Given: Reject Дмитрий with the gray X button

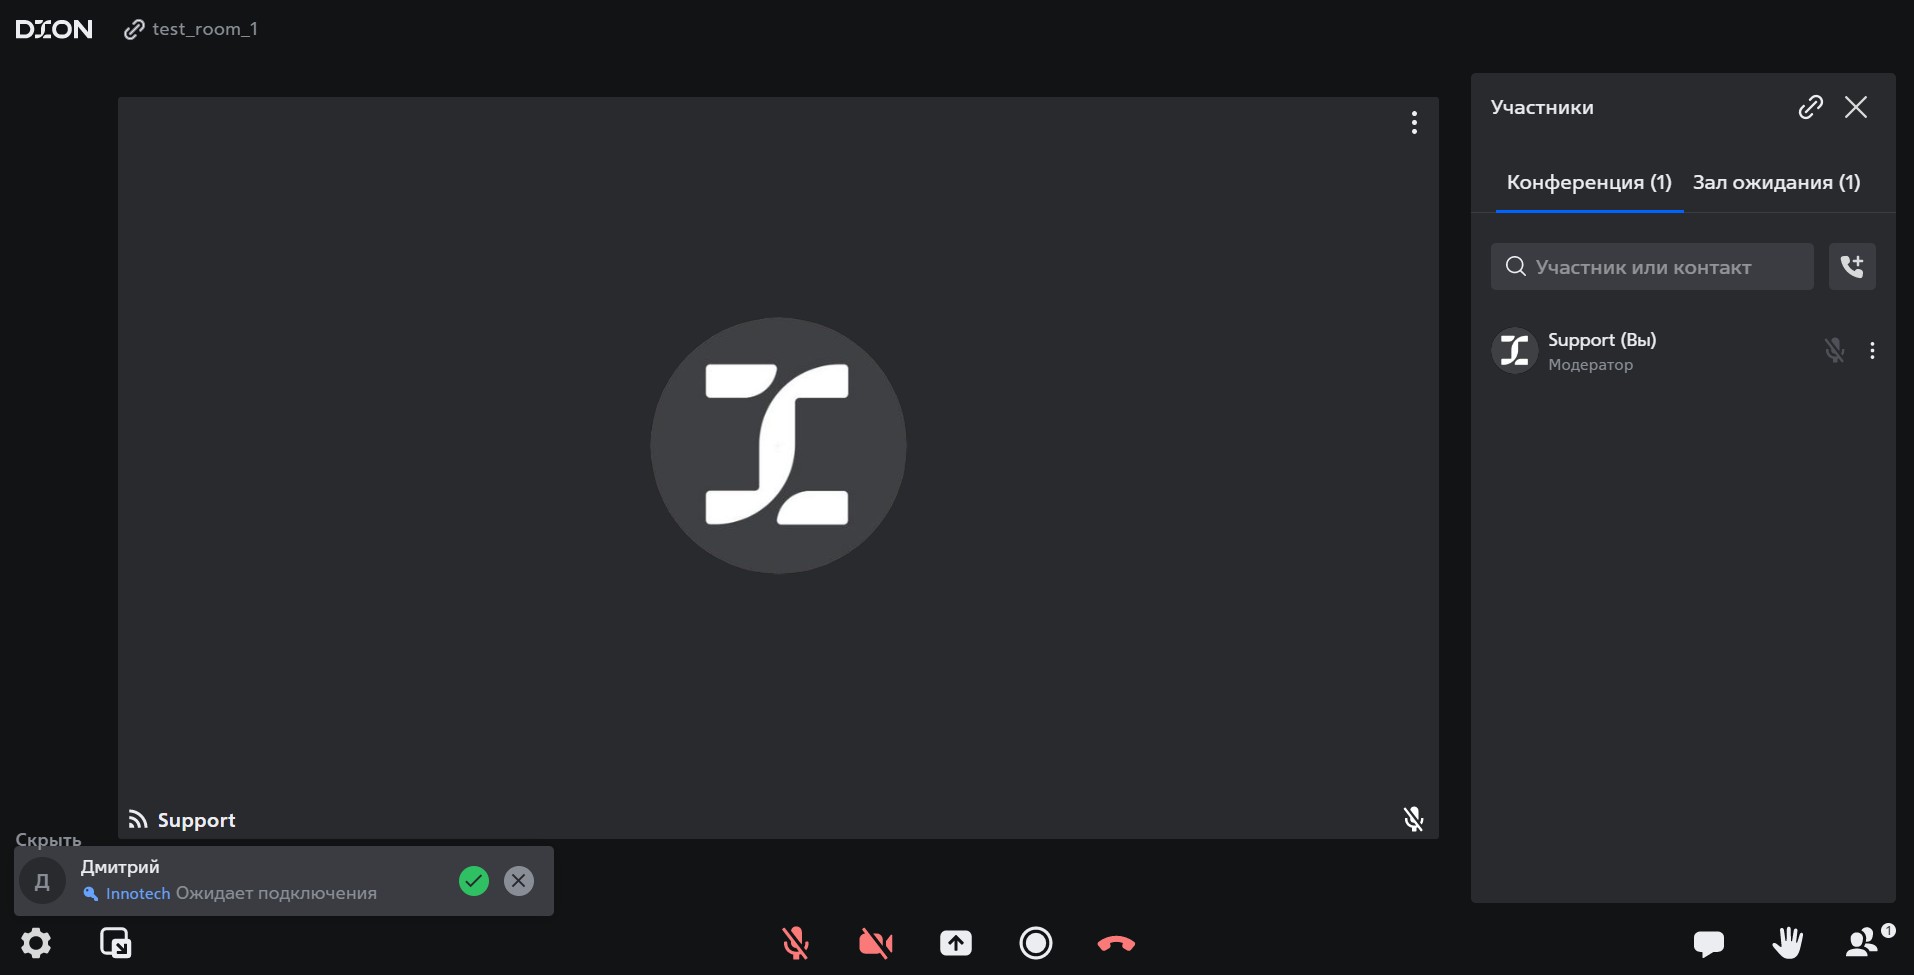Looking at the screenshot, I should pos(519,881).
